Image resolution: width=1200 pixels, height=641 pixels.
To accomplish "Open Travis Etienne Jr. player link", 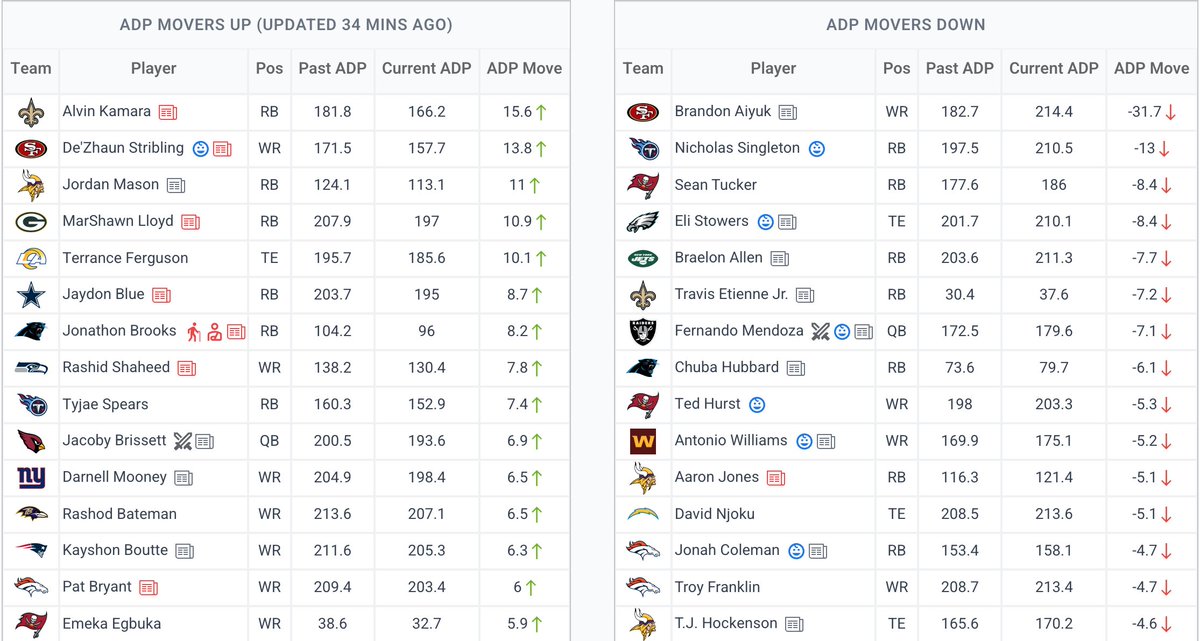I will click(731, 295).
